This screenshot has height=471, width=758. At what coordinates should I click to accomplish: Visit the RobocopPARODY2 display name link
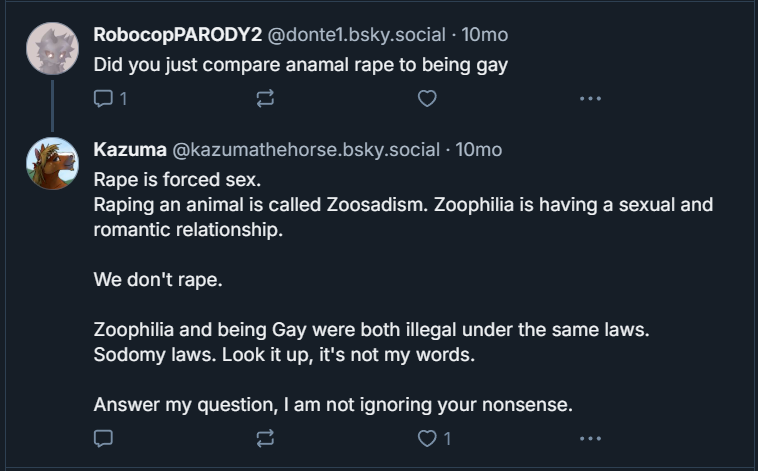coord(177,34)
